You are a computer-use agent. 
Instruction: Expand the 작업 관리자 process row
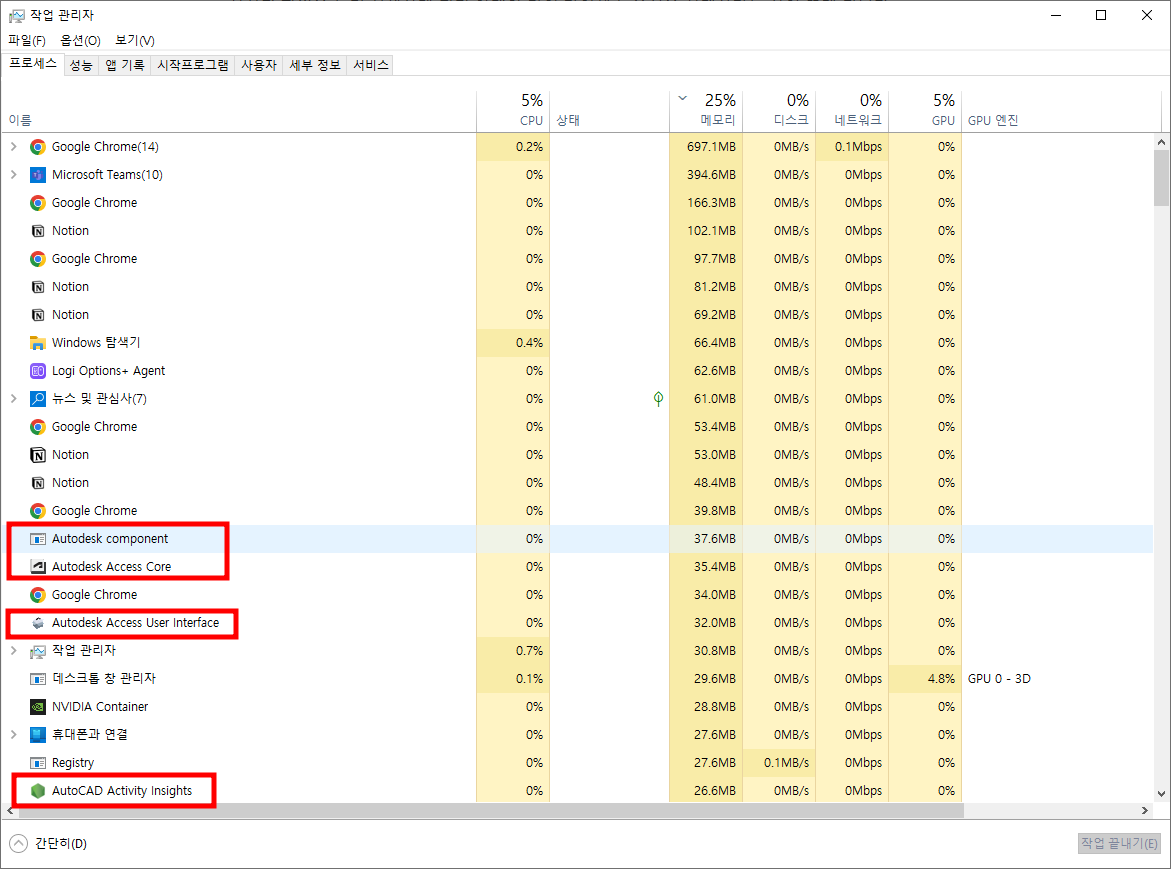tap(13, 651)
